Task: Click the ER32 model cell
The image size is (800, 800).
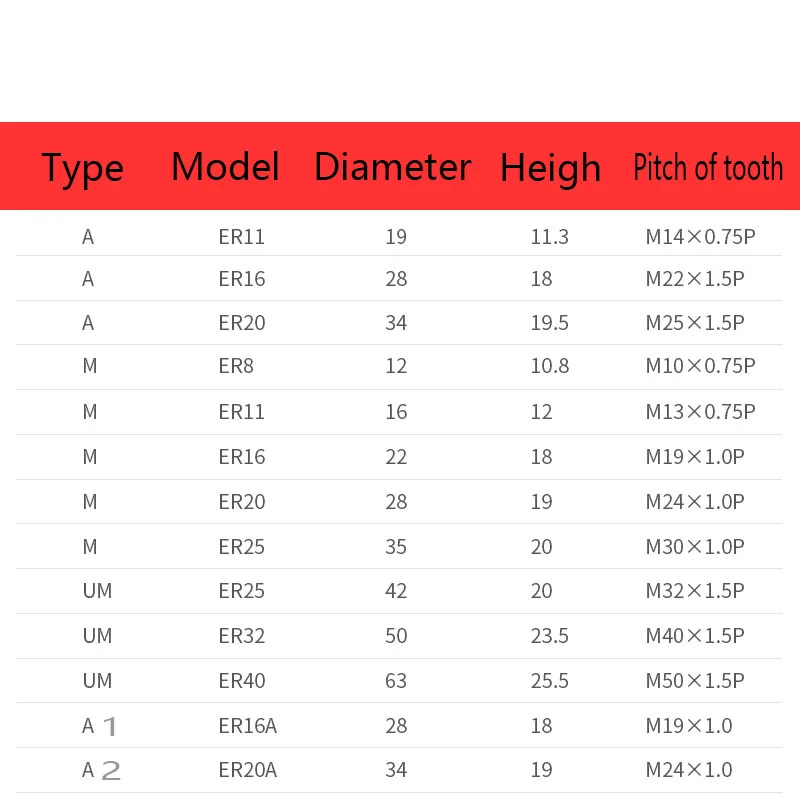Action: pyautogui.click(x=242, y=636)
